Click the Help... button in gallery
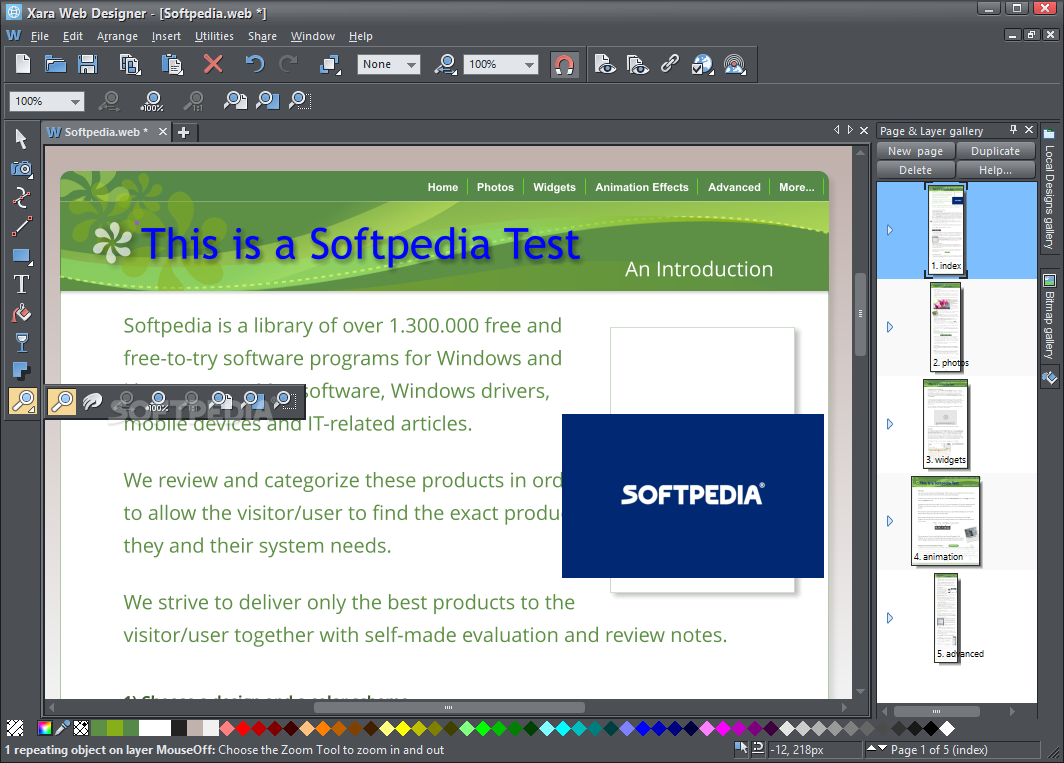 (995, 170)
